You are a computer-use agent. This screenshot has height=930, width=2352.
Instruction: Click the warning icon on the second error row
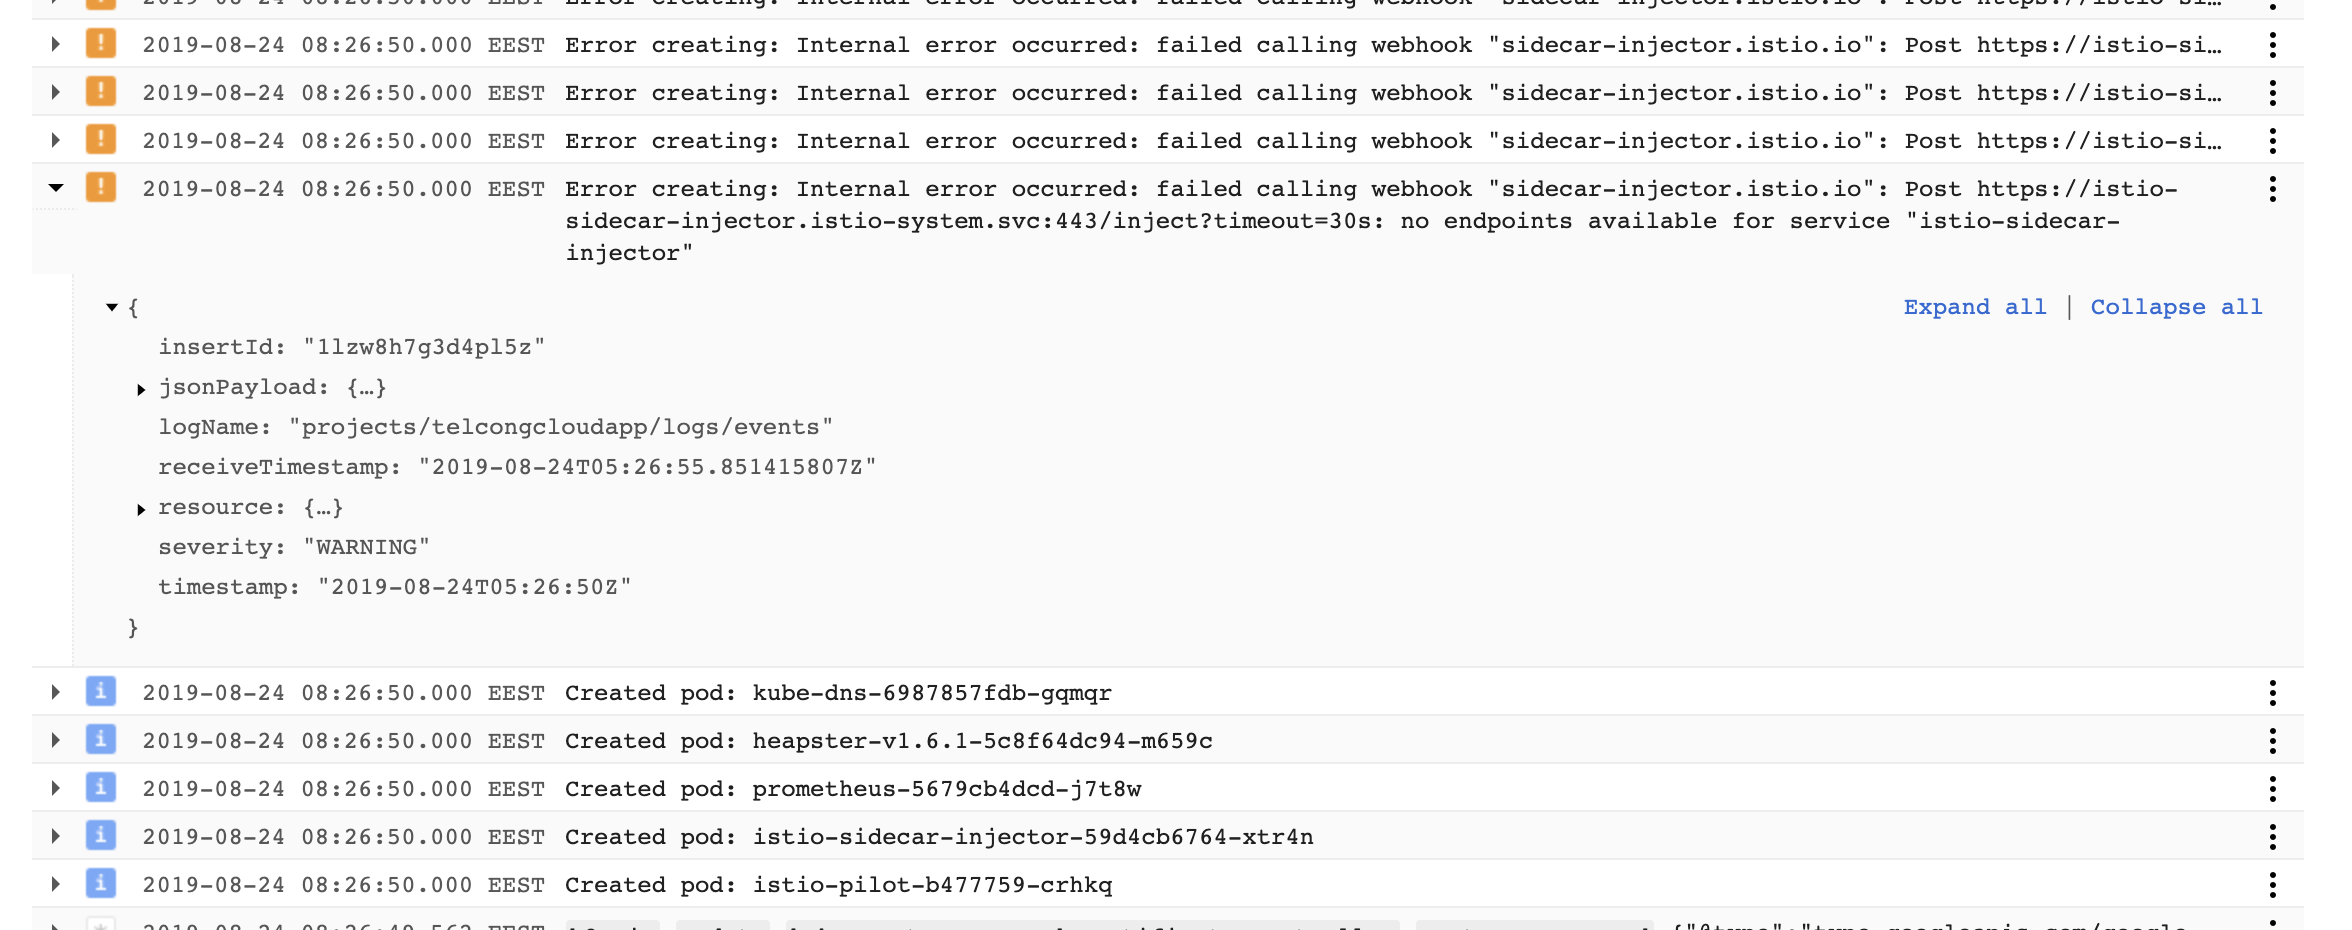click(100, 92)
